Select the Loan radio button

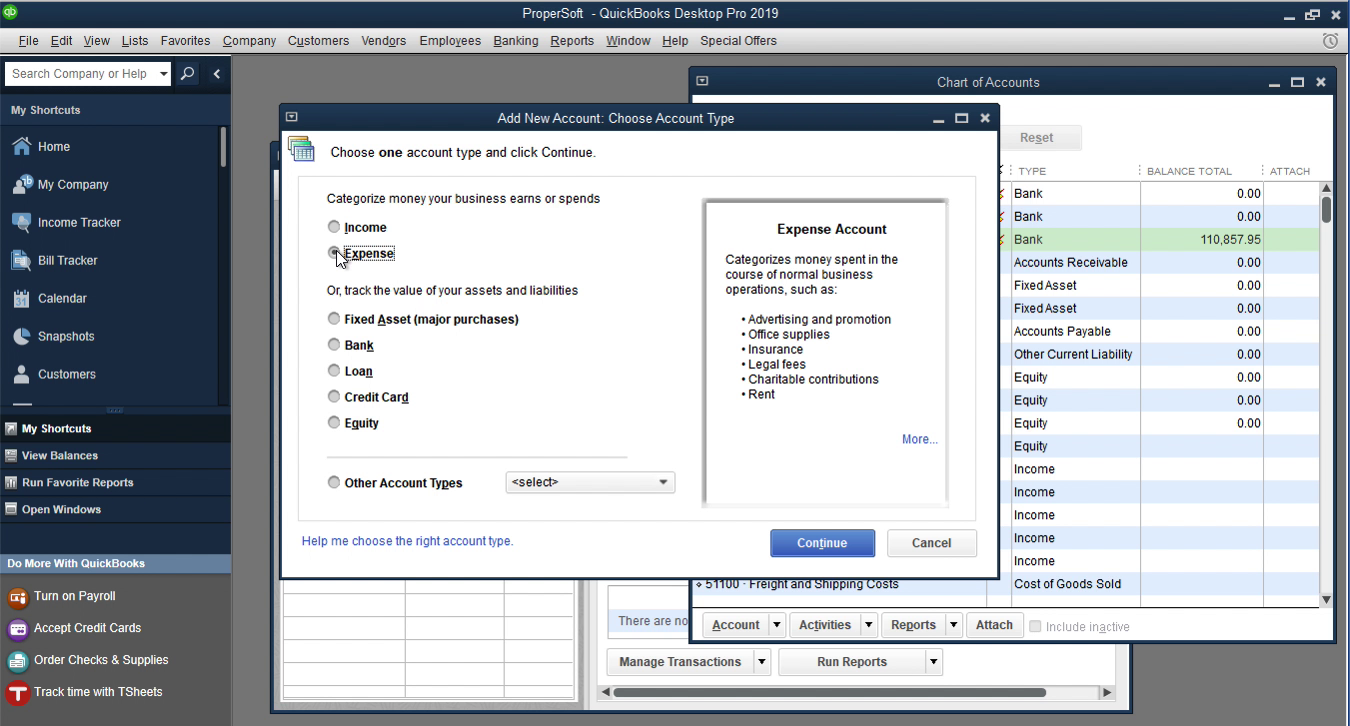(334, 371)
